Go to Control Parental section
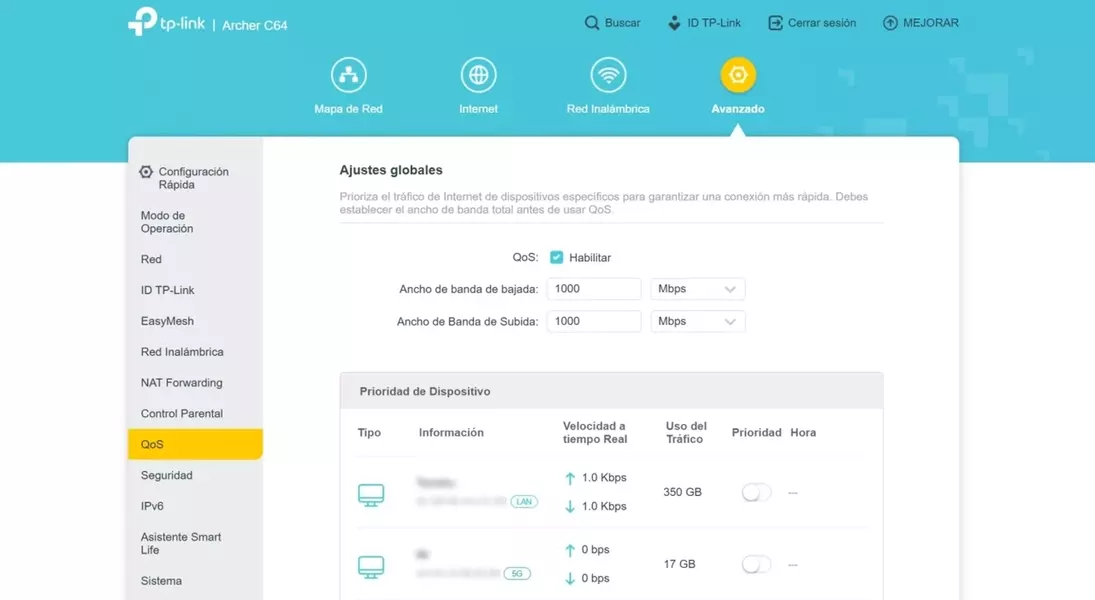The image size is (1095, 600). (181, 414)
